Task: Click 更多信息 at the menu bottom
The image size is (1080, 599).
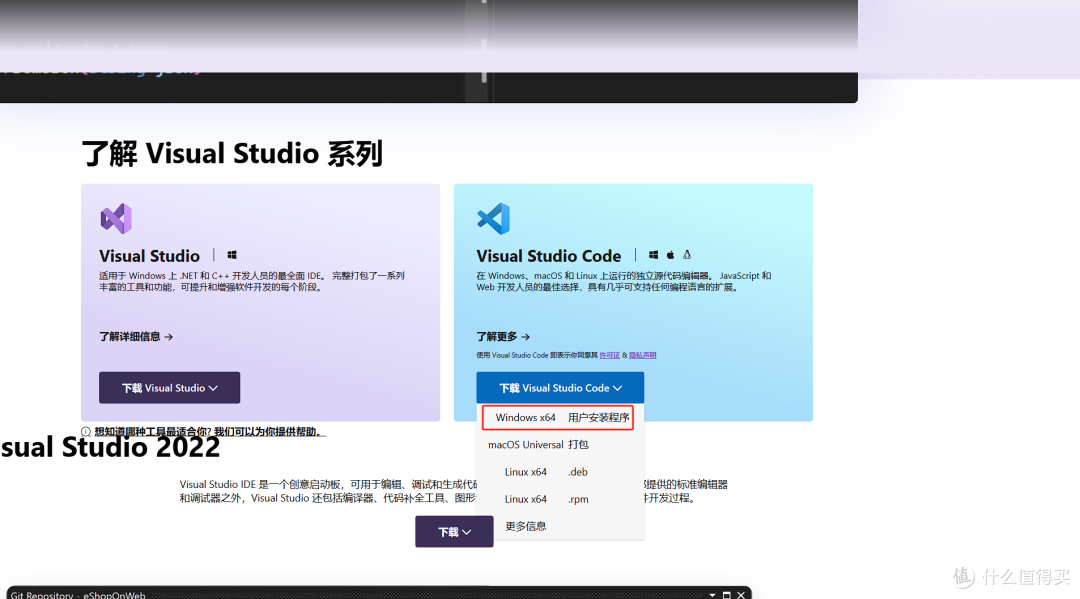Action: click(525, 525)
